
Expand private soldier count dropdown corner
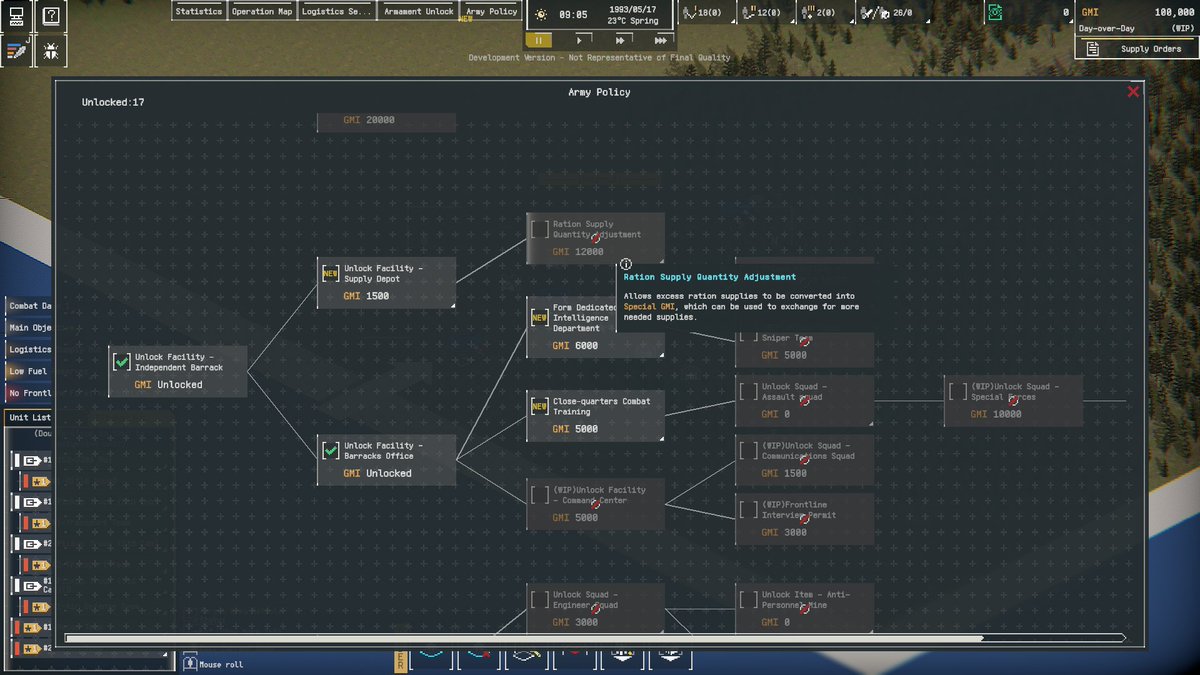coord(734,20)
